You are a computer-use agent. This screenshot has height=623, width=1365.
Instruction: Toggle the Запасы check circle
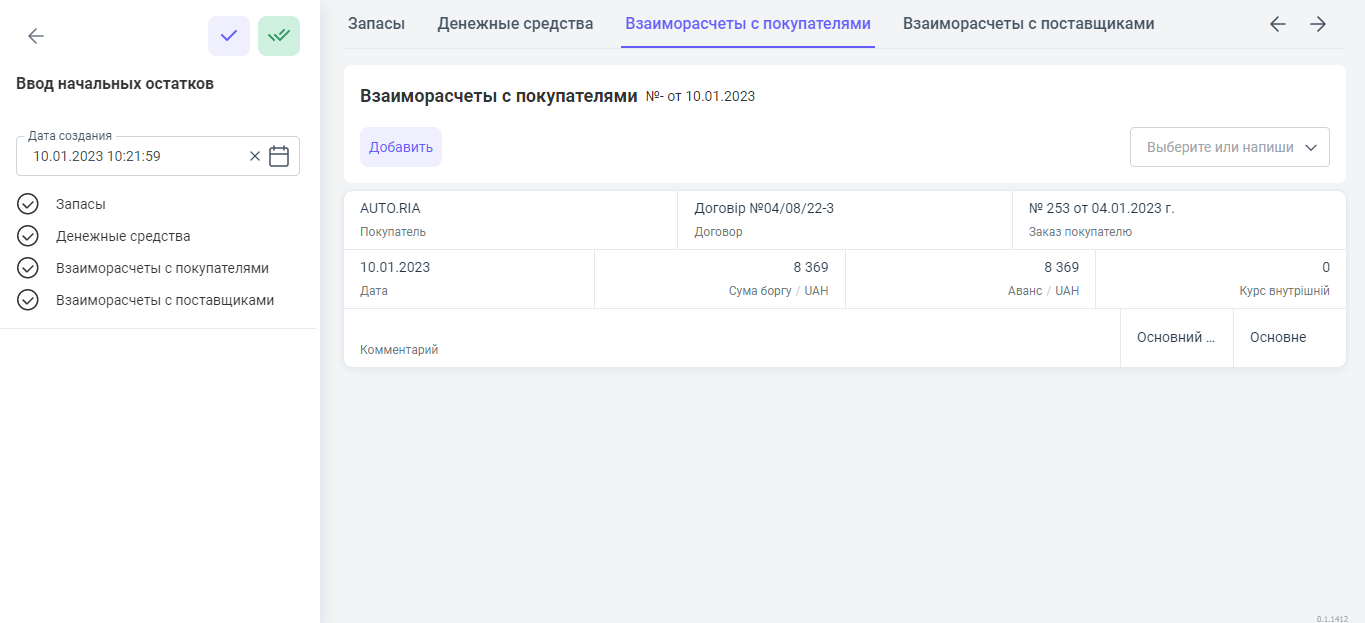(28, 204)
